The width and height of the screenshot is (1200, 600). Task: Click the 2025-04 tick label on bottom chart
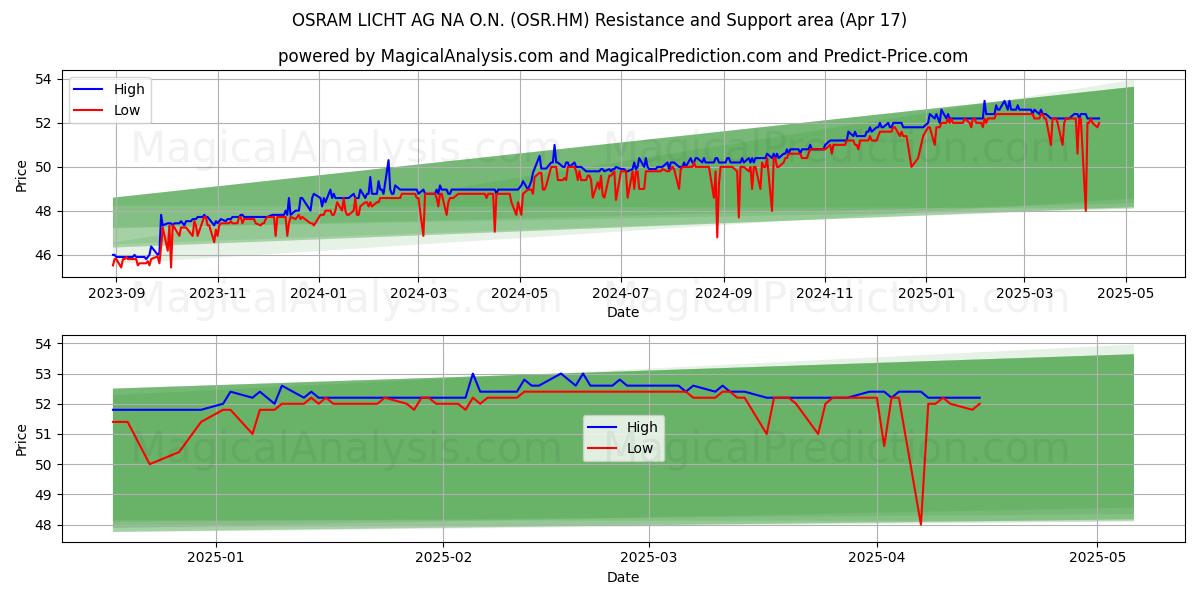[876, 560]
